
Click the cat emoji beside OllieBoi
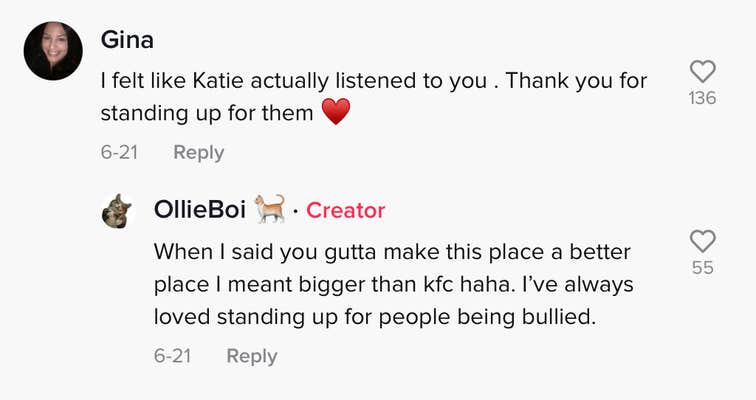tap(269, 209)
